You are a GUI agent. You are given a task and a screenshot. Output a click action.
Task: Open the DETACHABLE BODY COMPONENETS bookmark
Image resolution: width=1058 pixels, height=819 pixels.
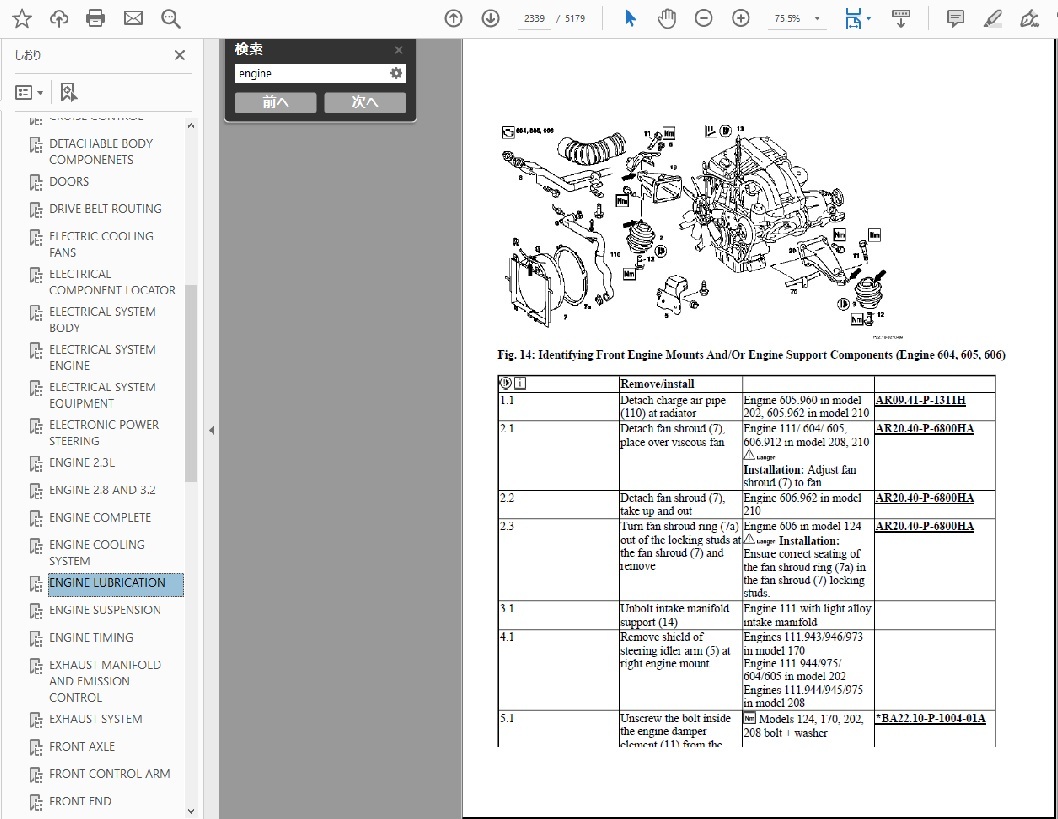[x=101, y=152]
